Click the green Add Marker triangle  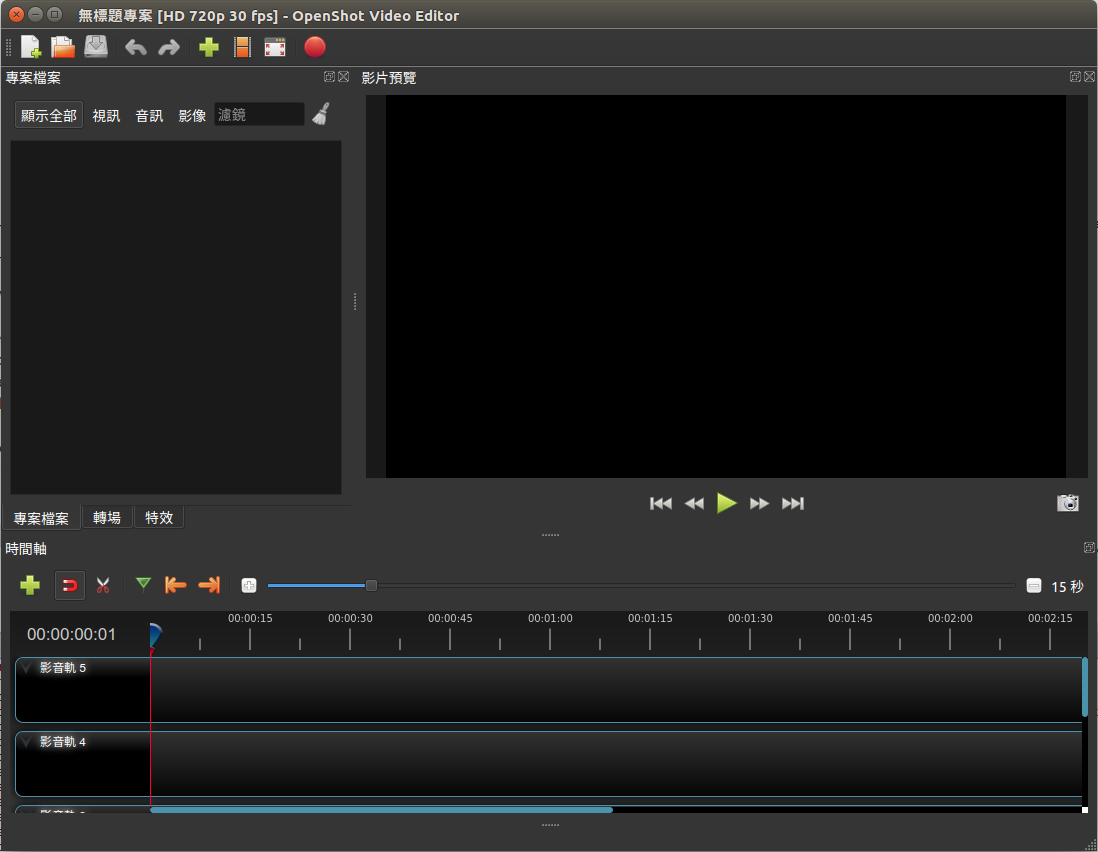[x=144, y=584]
